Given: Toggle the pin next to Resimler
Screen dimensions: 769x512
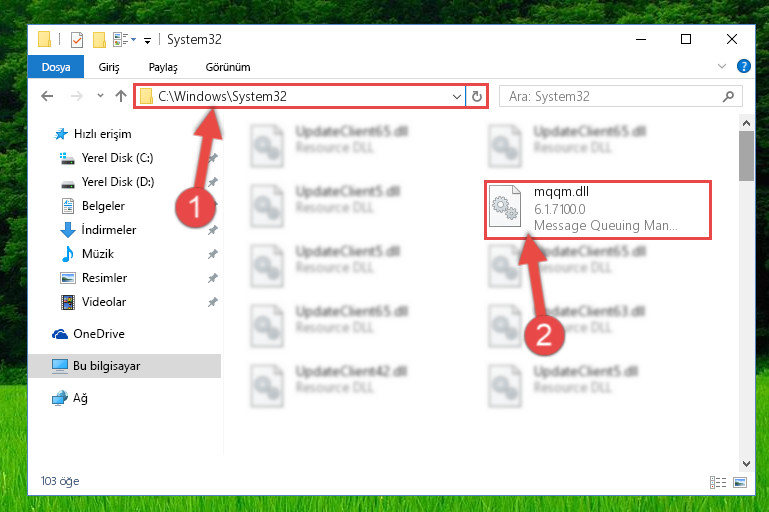Looking at the screenshot, I should tap(212, 278).
